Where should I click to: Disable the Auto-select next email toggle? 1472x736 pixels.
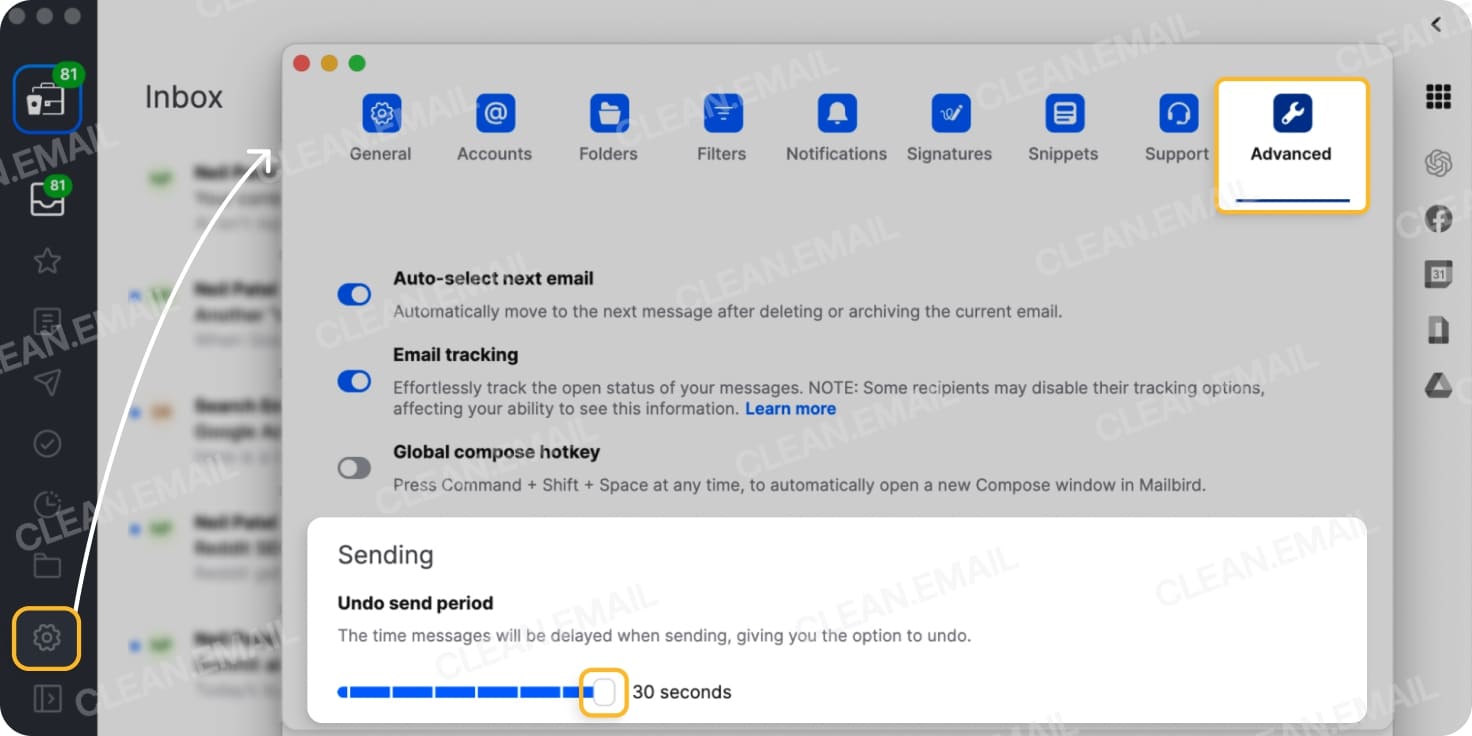(x=354, y=294)
